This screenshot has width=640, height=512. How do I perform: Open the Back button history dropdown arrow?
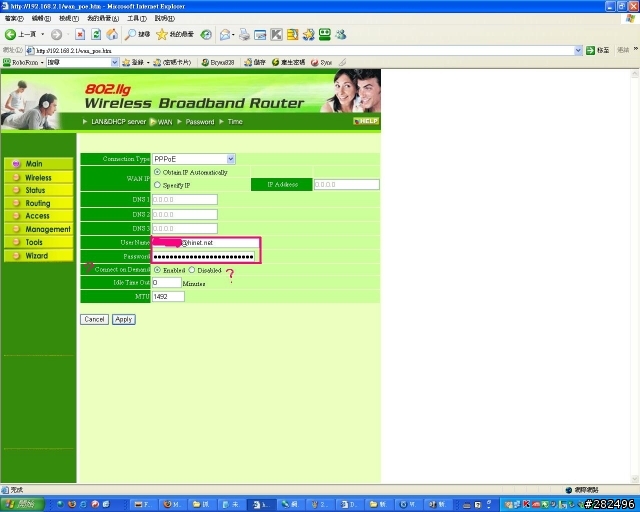(x=42, y=35)
